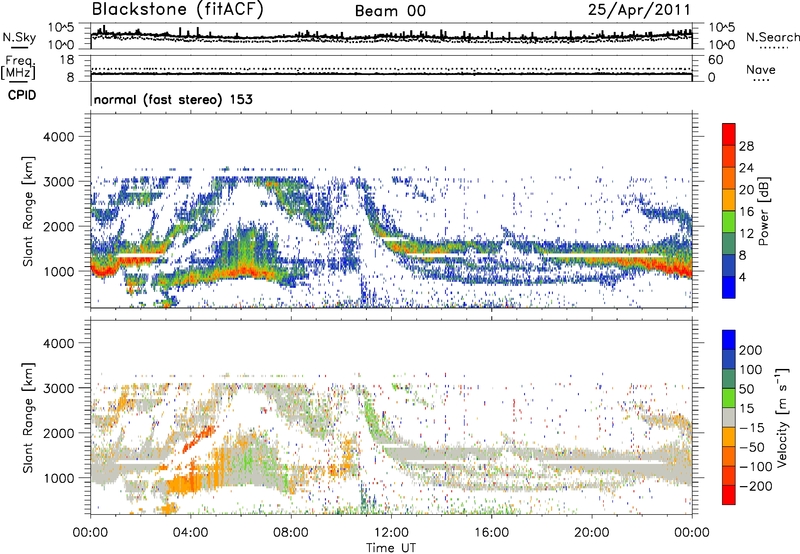Select the Power [dB] colorbar title
Screen dimensions: 800x554
coord(763,211)
